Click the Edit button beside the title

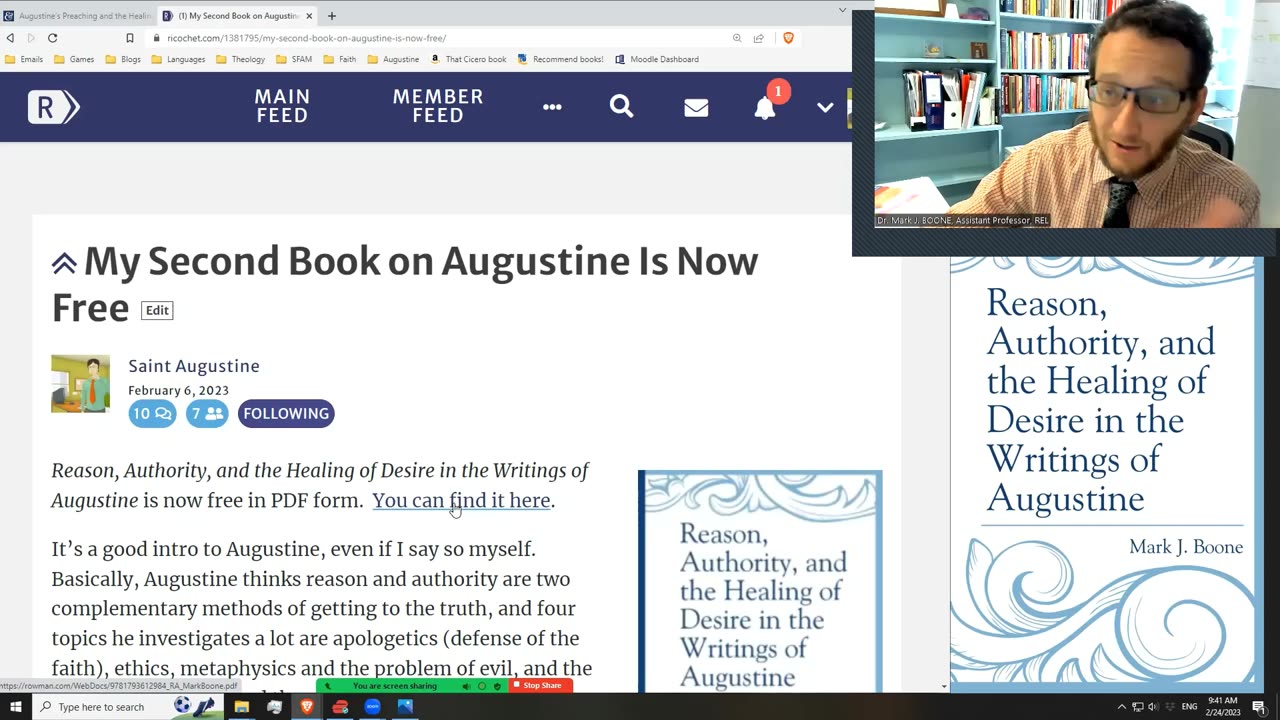(x=157, y=310)
